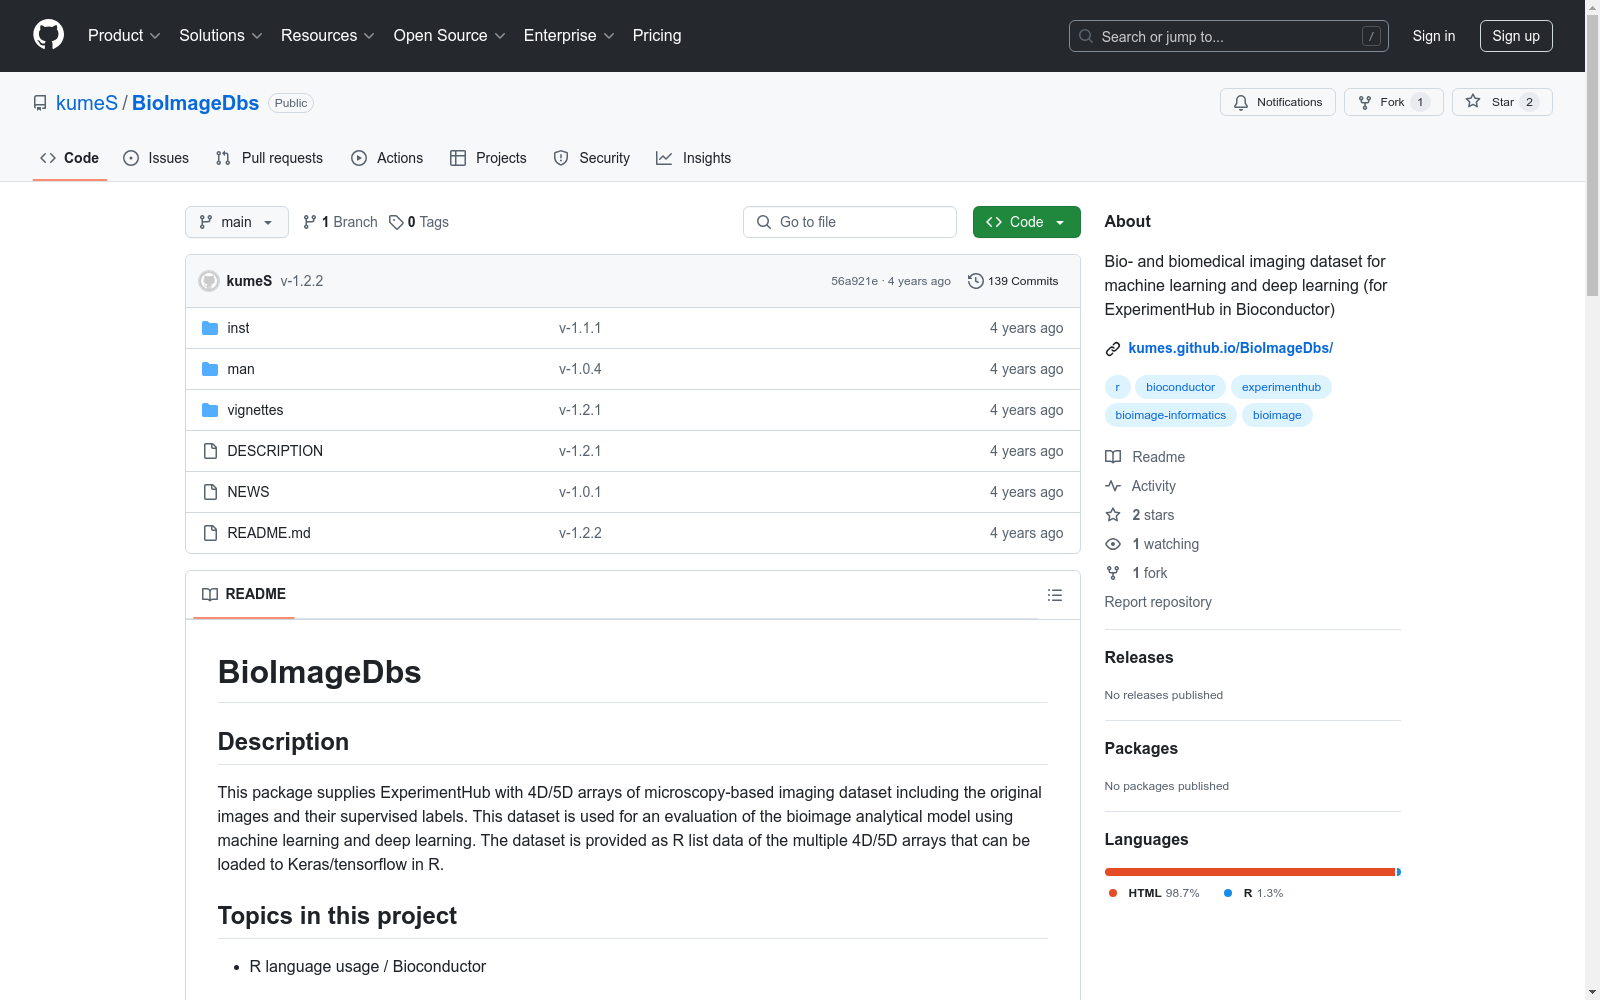
Task: Expand the Enterprise dropdown
Action: point(569,35)
